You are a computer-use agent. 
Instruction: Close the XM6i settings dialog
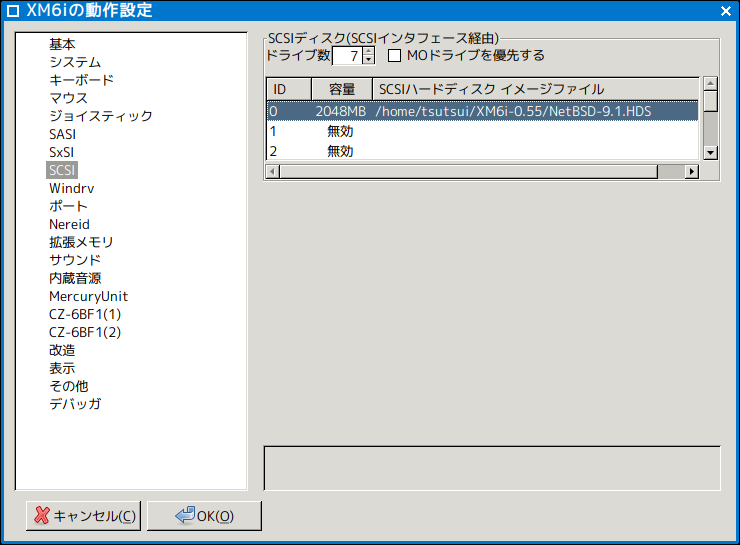(726, 10)
